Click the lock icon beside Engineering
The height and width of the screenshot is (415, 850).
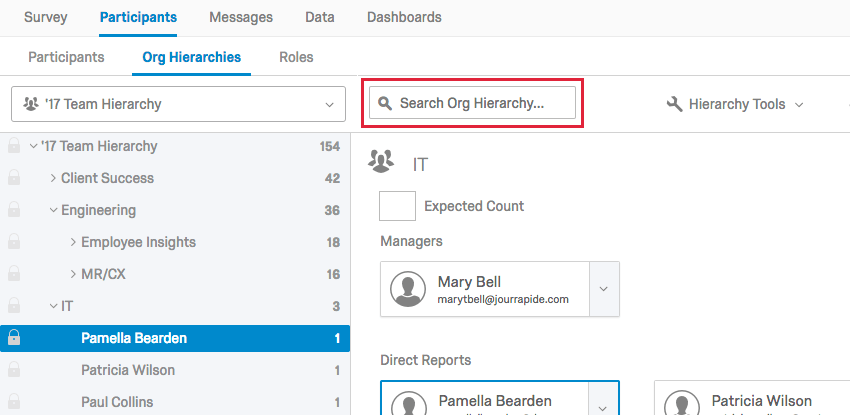tap(14, 211)
